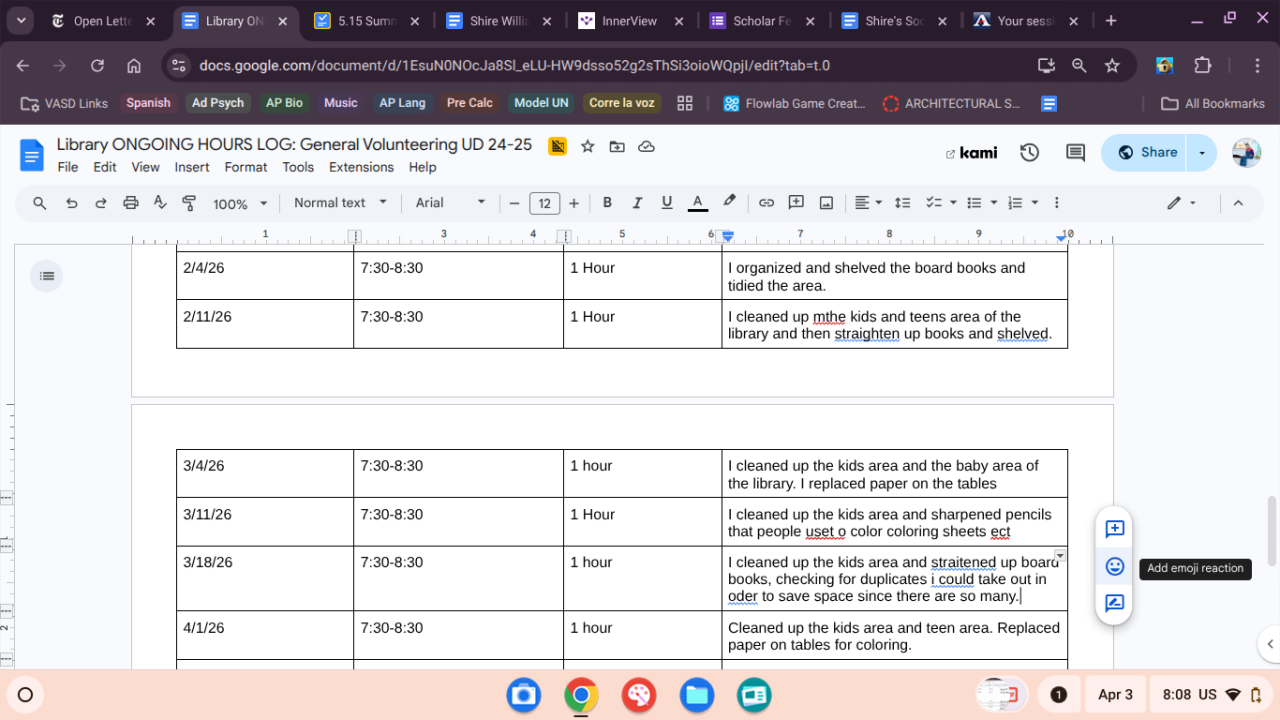This screenshot has height=720, width=1280.
Task: Toggle bold formatting
Action: point(607,203)
